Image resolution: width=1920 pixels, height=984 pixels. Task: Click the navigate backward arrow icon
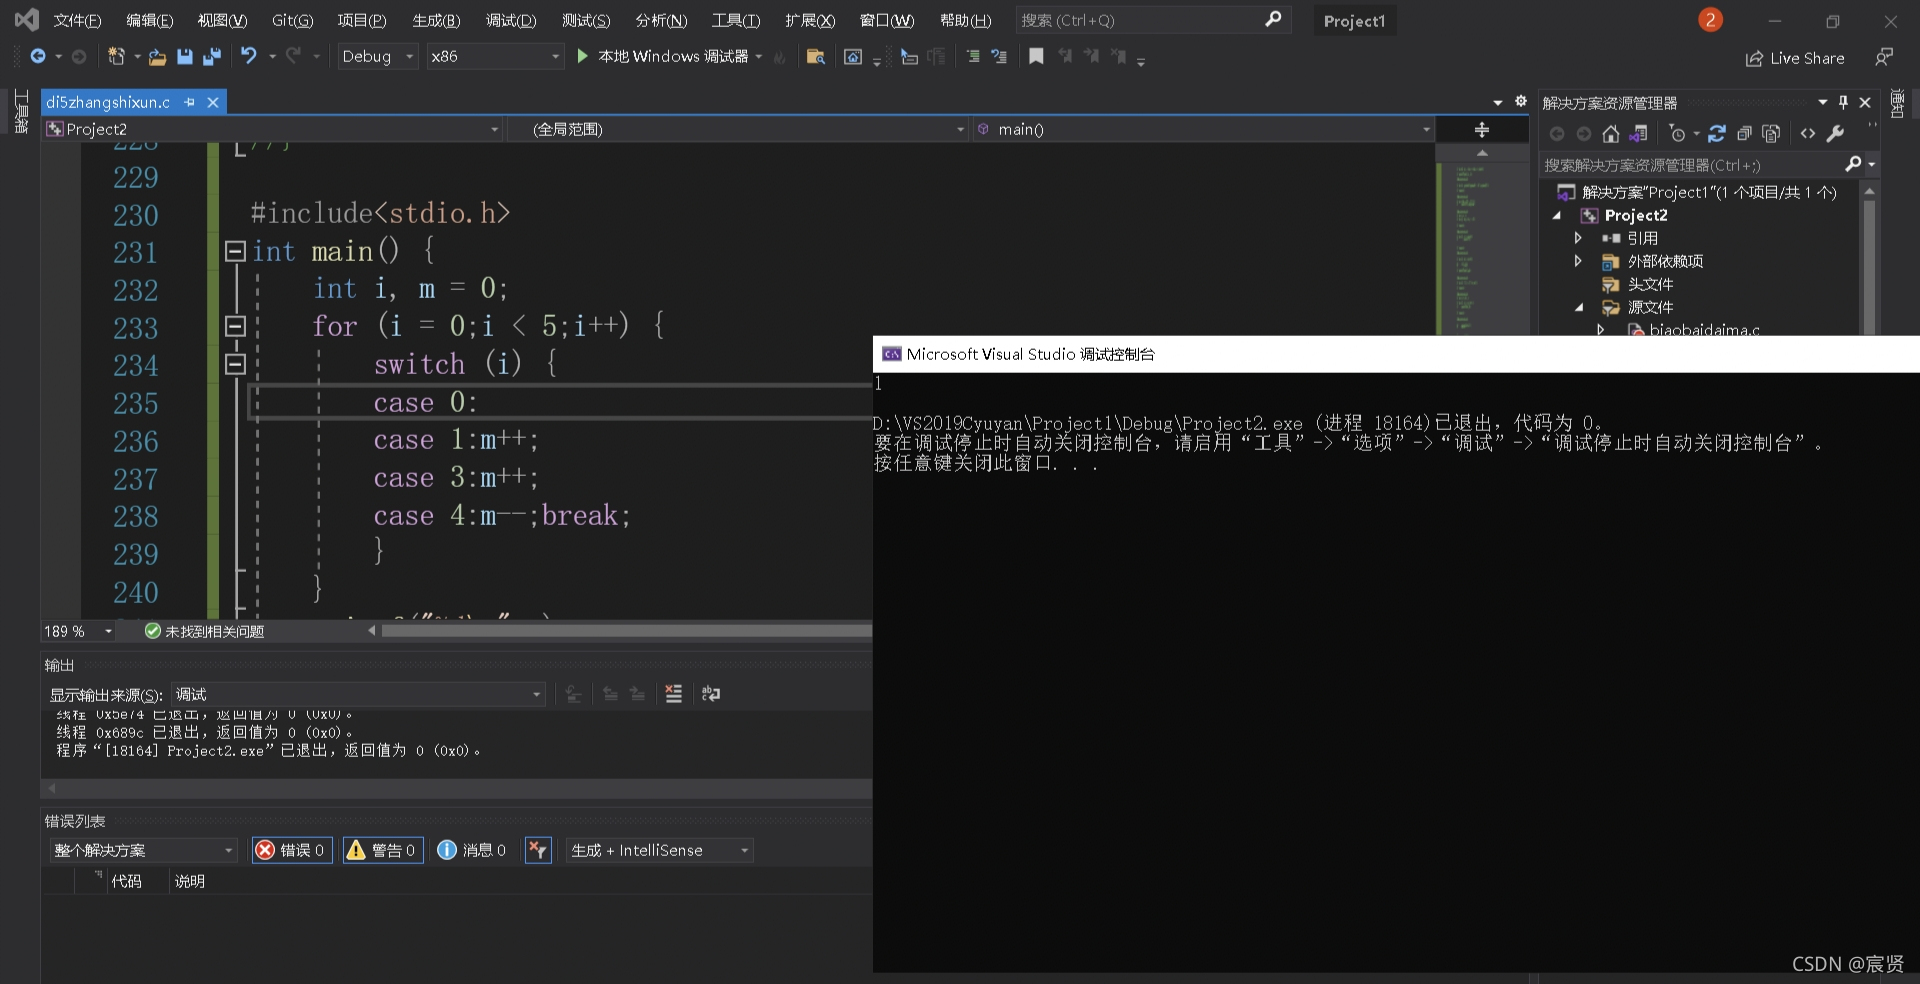coord(38,57)
